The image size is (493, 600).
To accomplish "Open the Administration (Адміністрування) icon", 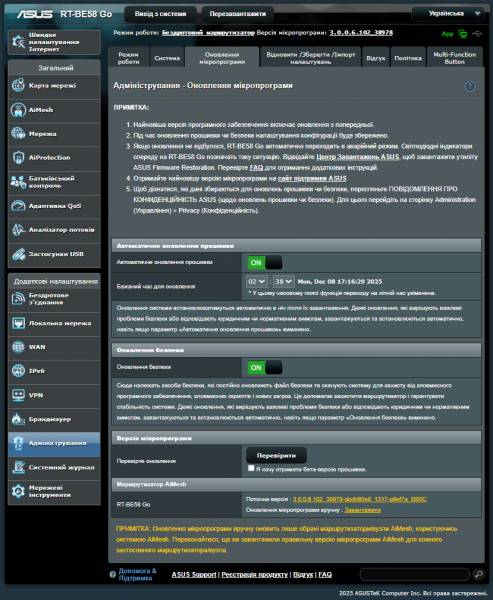I will 18,443.
